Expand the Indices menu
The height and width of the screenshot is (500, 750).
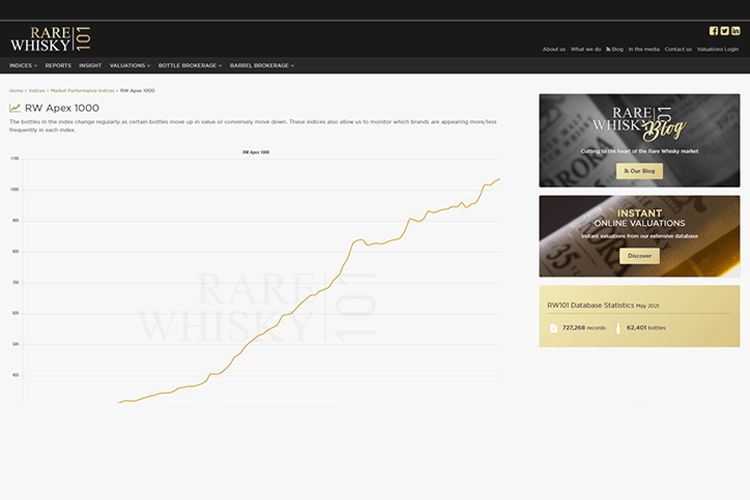(23, 66)
